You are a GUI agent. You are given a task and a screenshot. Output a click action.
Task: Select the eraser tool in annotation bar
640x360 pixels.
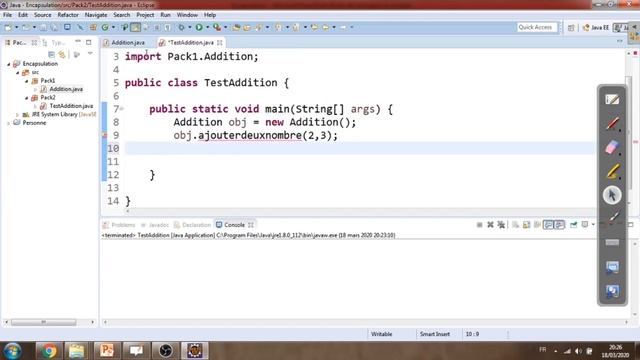[612, 147]
